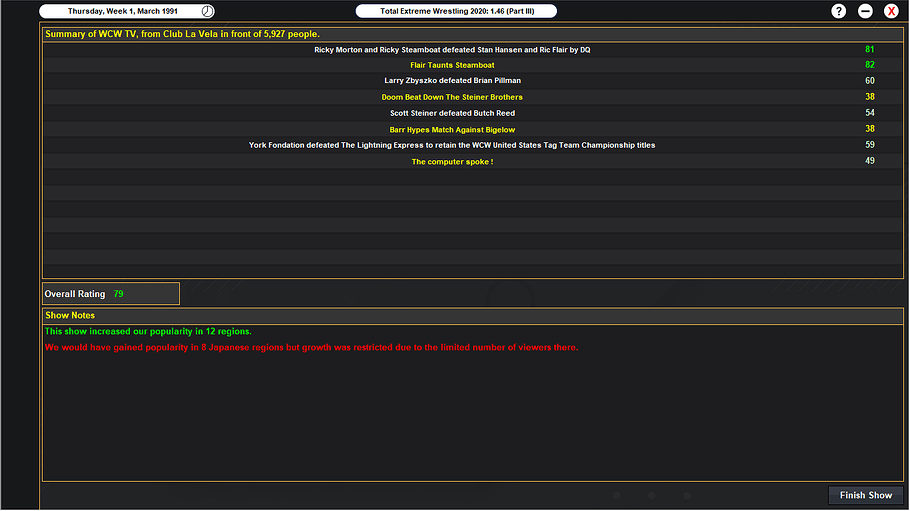This screenshot has width=910, height=511.
Task: Select the Flair Taunts Steamboat segment
Action: 472,65
